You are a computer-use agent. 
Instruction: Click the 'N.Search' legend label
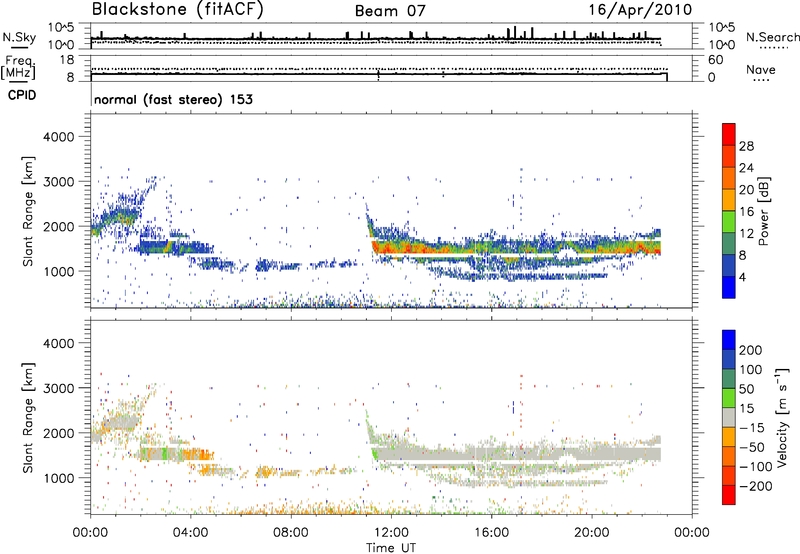point(772,37)
